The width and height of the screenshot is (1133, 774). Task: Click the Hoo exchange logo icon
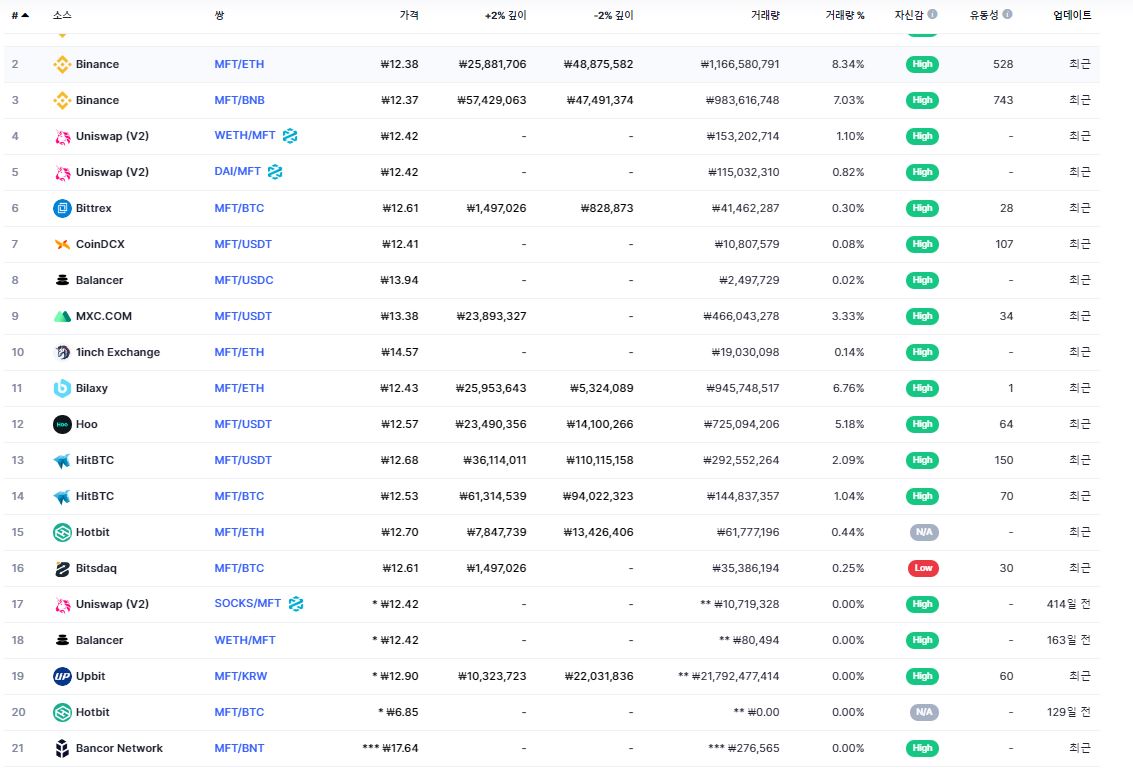pos(62,424)
